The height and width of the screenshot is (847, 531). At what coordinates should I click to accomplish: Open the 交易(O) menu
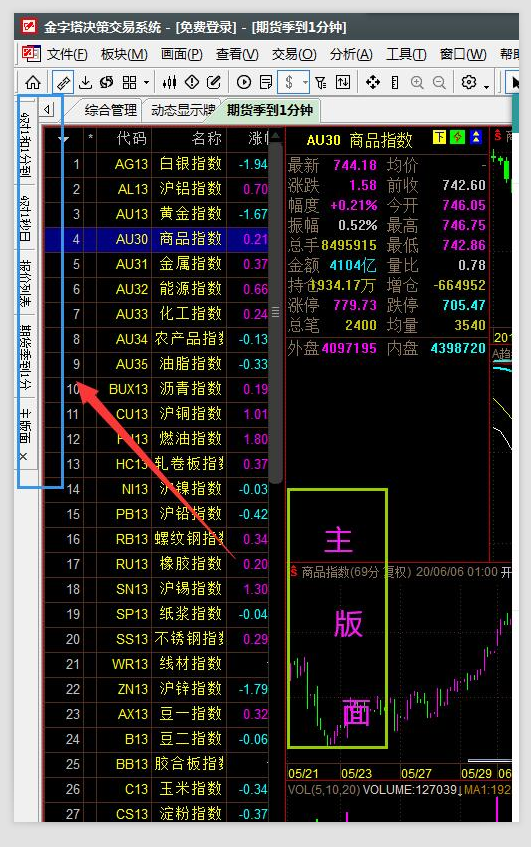[x=294, y=54]
